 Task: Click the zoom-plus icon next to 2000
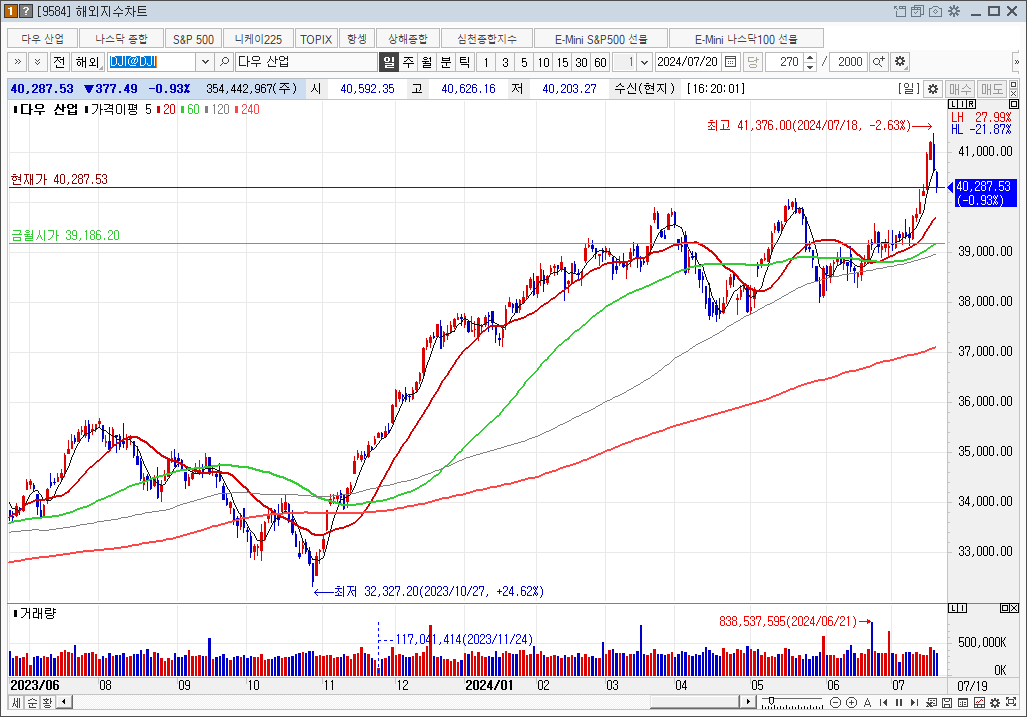coord(879,62)
